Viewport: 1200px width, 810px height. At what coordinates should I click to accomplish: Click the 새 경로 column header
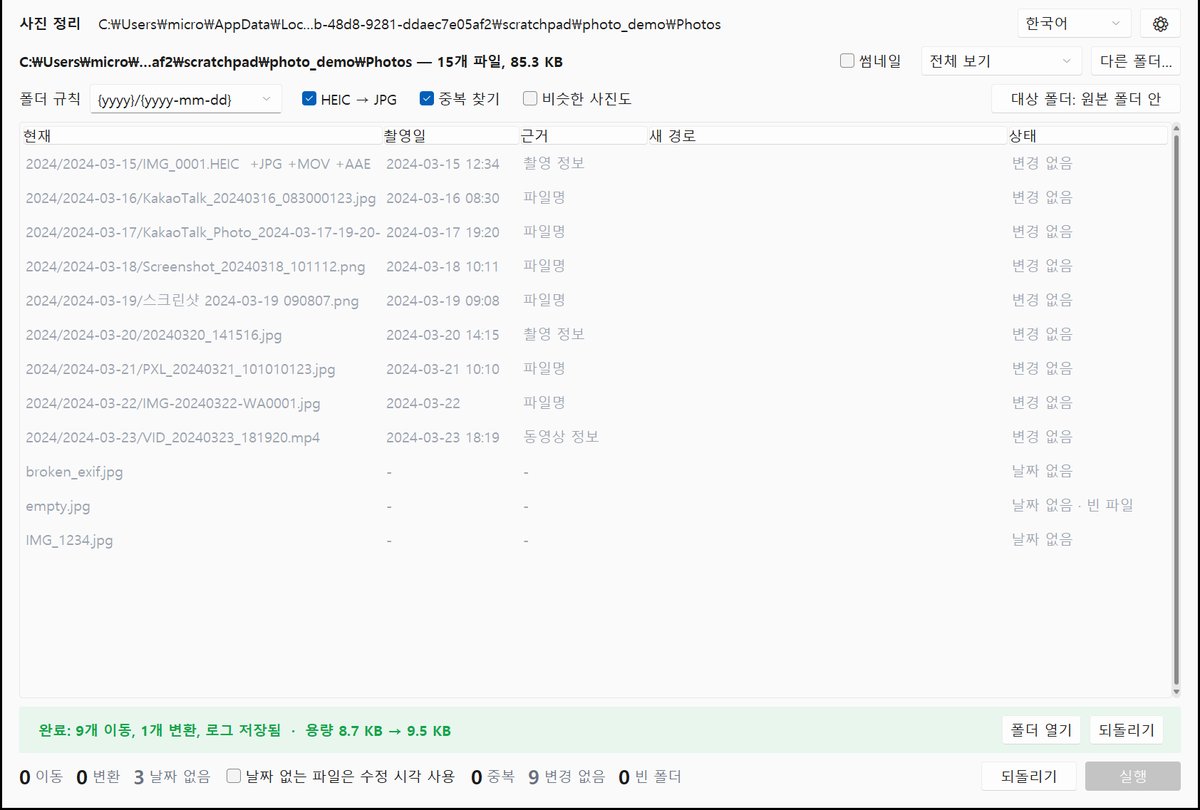click(826, 135)
